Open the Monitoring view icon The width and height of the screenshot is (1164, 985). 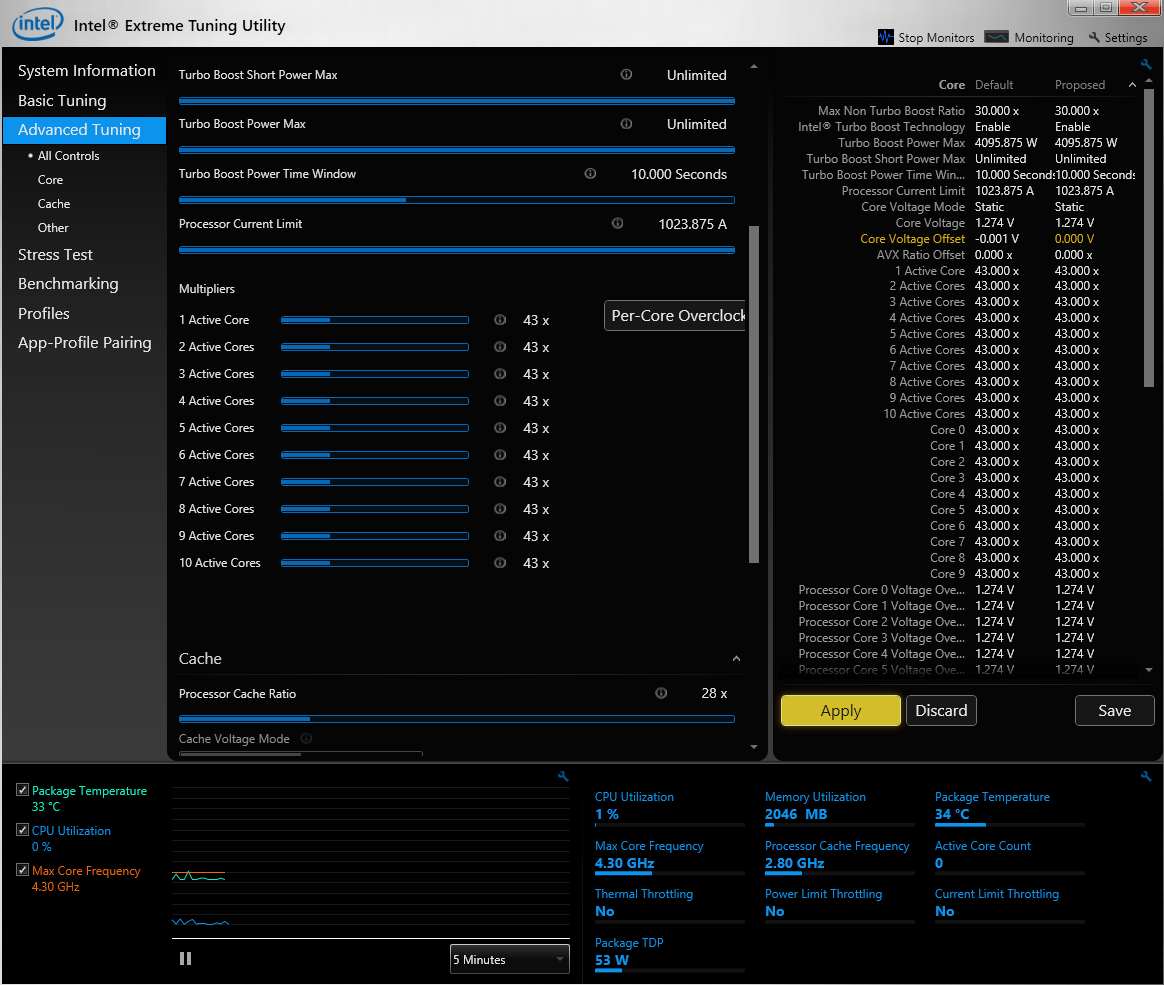point(996,37)
